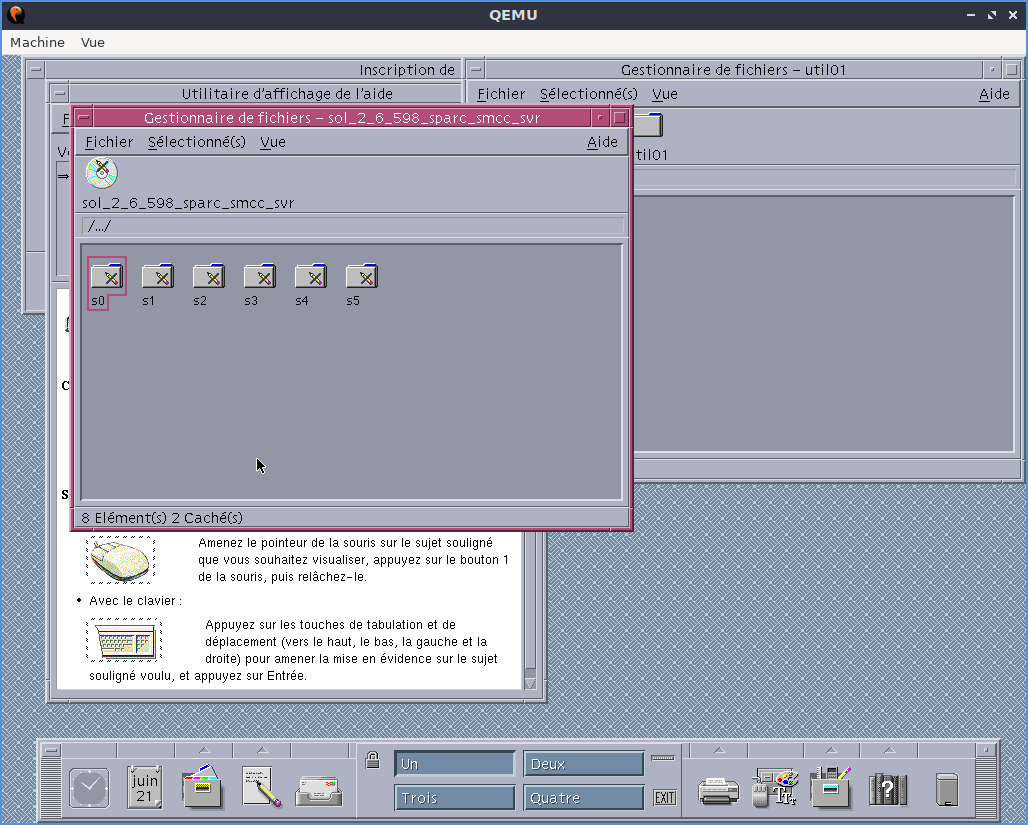
Task: Open Sélectionné(s) menu in util01 file manager
Action: pyautogui.click(x=589, y=94)
